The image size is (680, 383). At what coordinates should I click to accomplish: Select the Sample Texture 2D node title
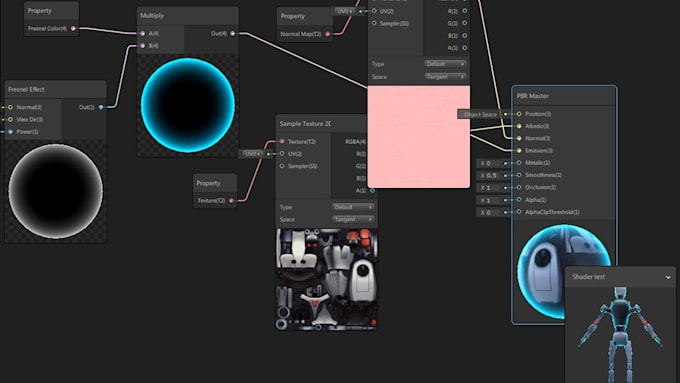tap(305, 124)
